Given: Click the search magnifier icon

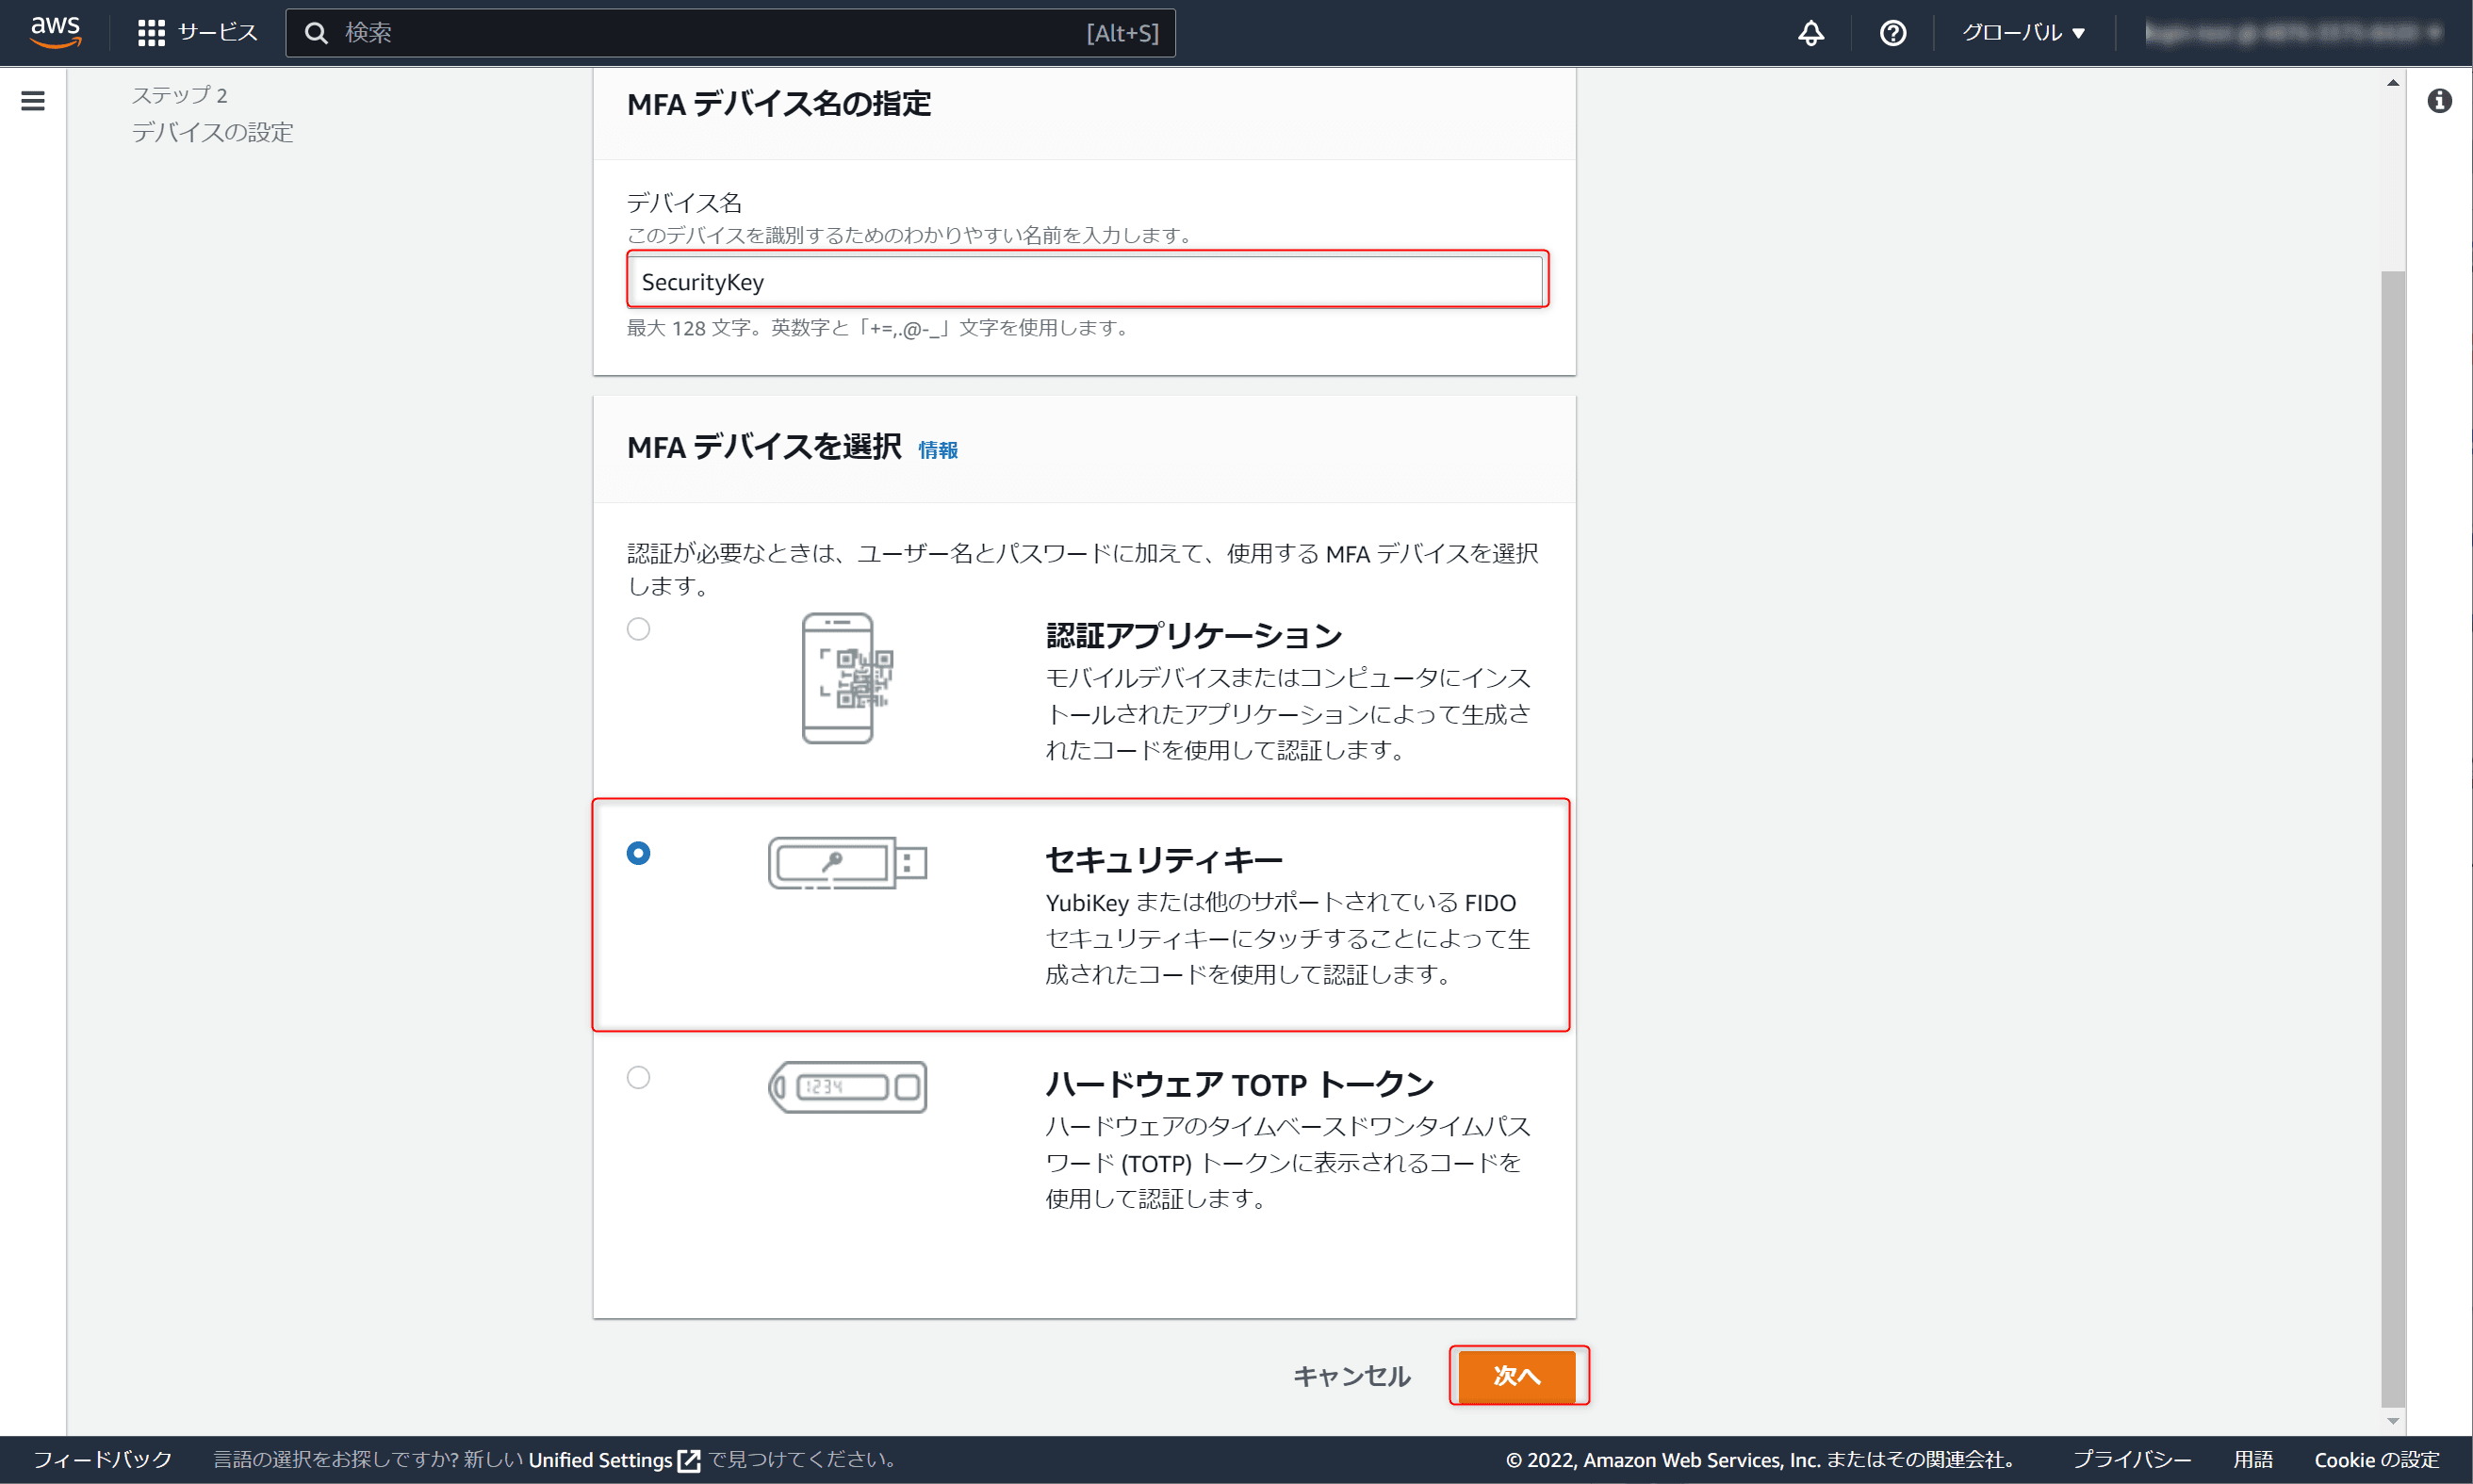Looking at the screenshot, I should [316, 33].
